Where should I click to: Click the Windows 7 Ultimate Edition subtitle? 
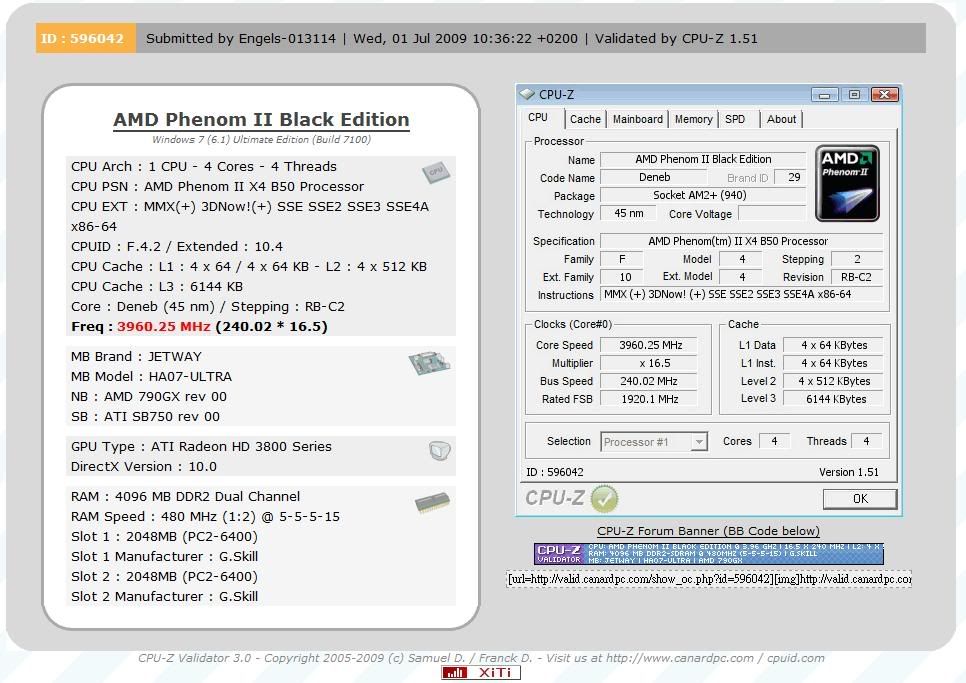coord(261,139)
